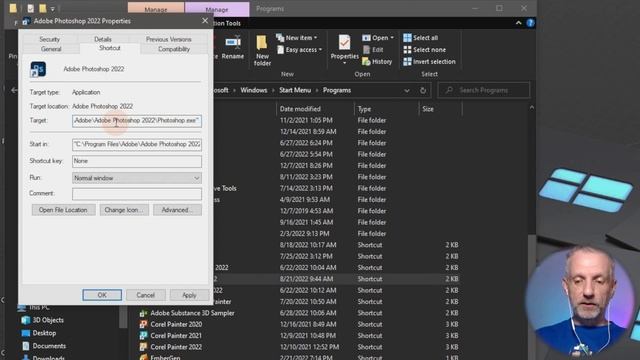Click the Shortcut key field
The height and width of the screenshot is (360, 640).
coord(137,161)
